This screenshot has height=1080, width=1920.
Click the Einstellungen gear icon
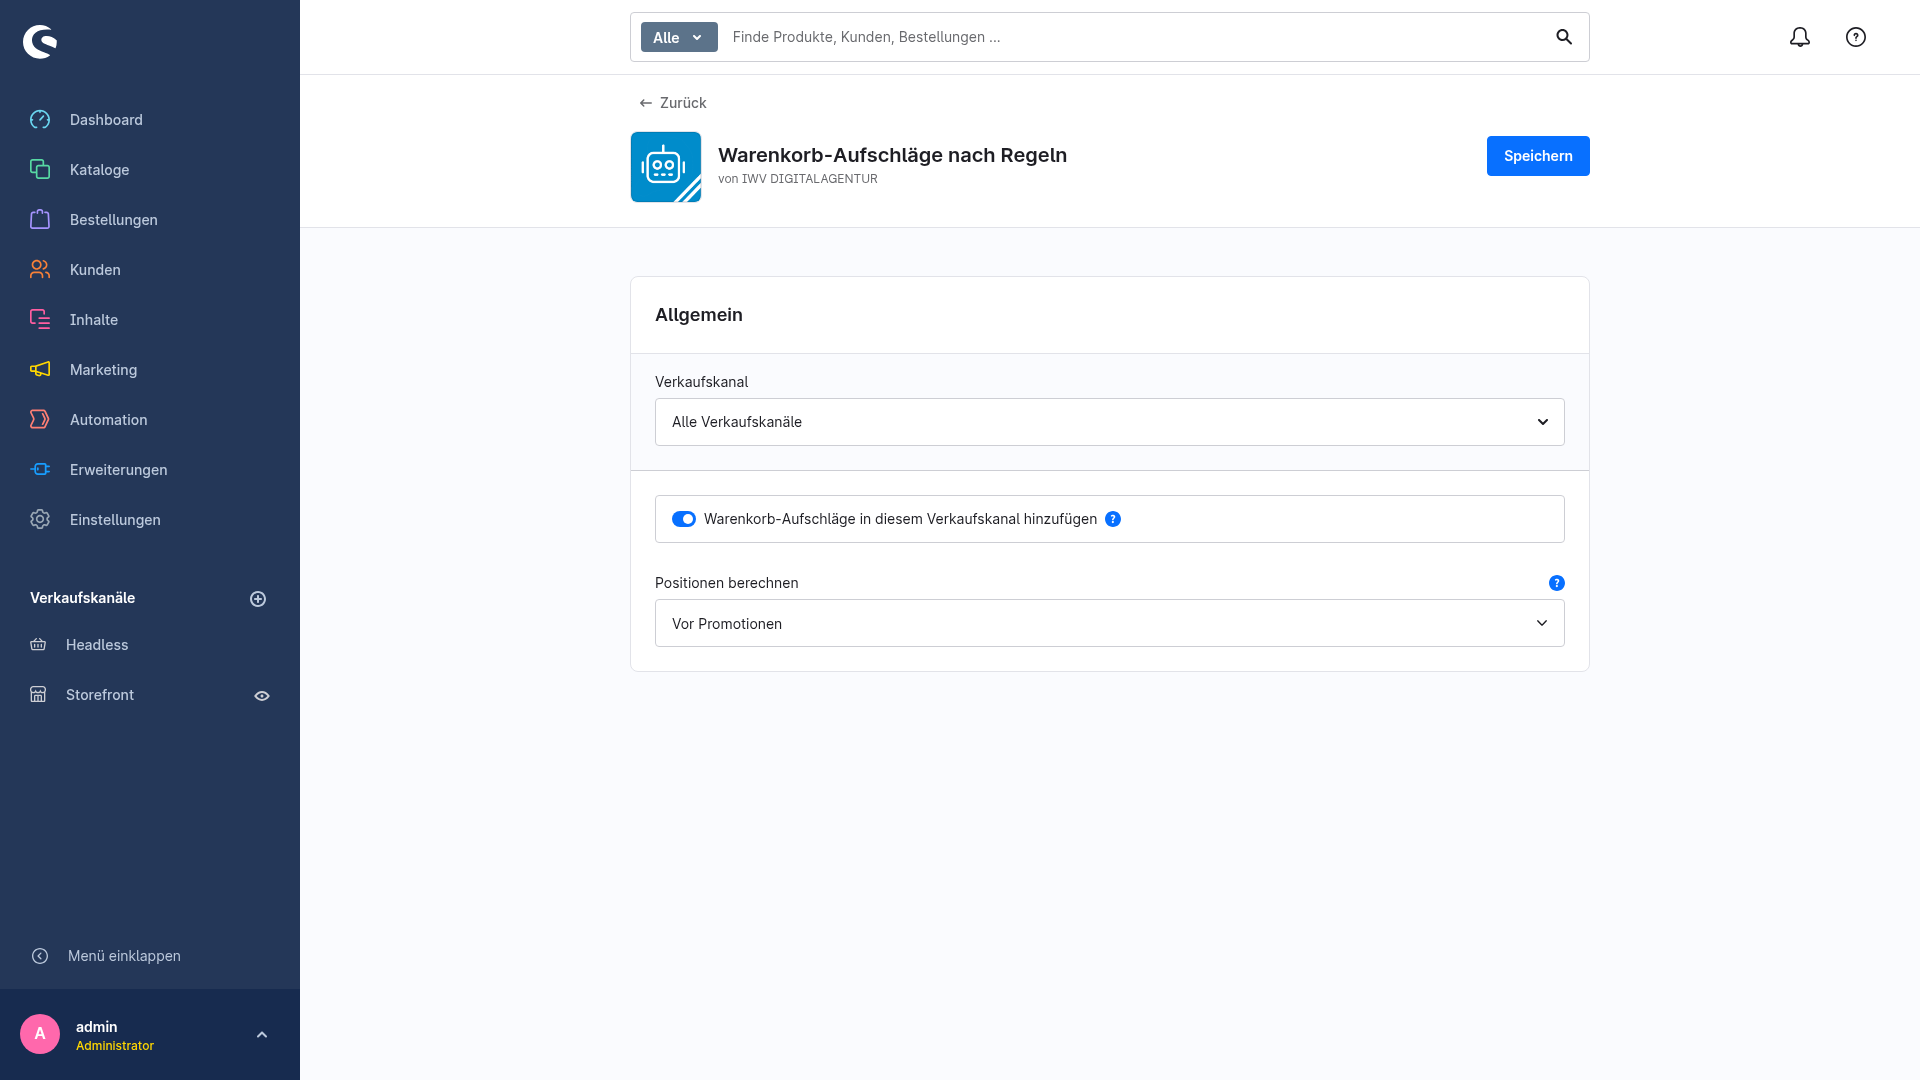coord(40,520)
